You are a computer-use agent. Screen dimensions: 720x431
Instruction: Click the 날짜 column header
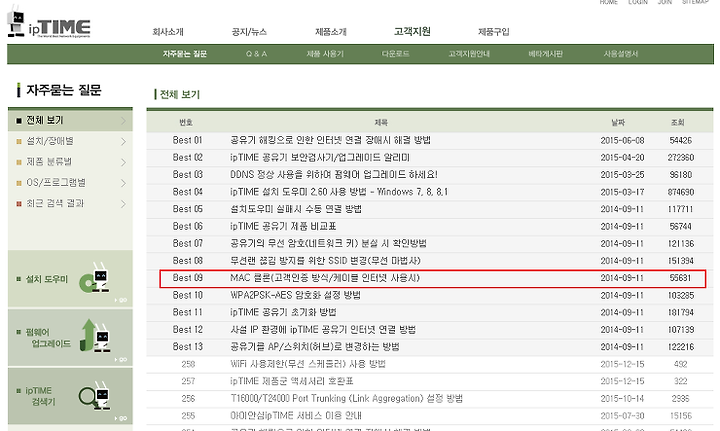(x=618, y=123)
